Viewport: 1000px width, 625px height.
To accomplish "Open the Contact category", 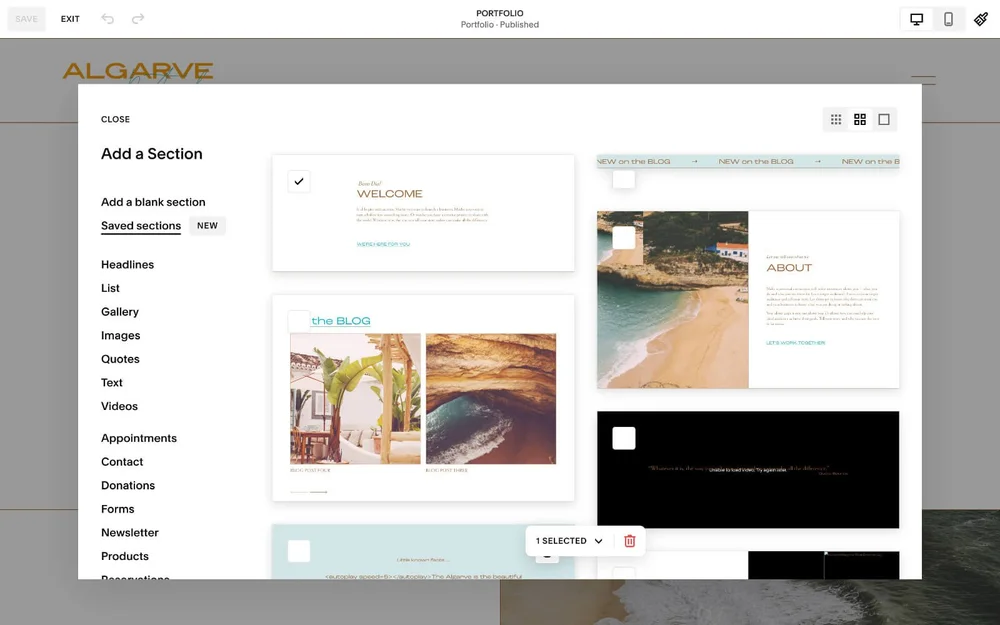I will click(x=122, y=462).
